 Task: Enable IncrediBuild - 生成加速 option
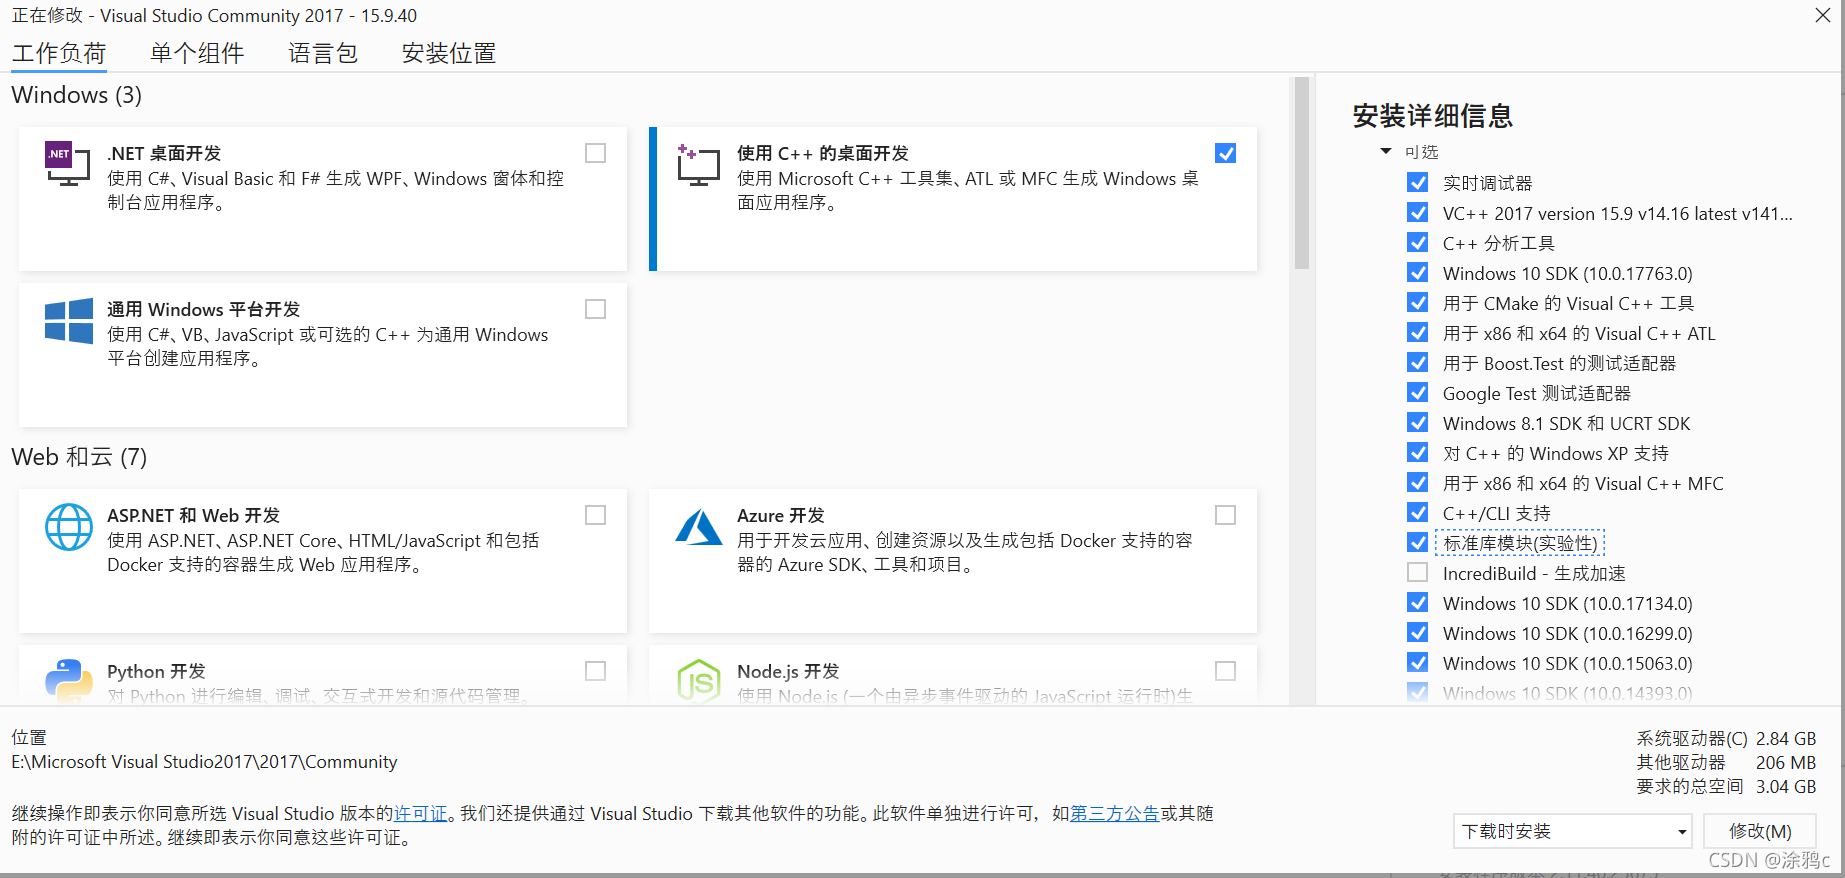(x=1418, y=572)
